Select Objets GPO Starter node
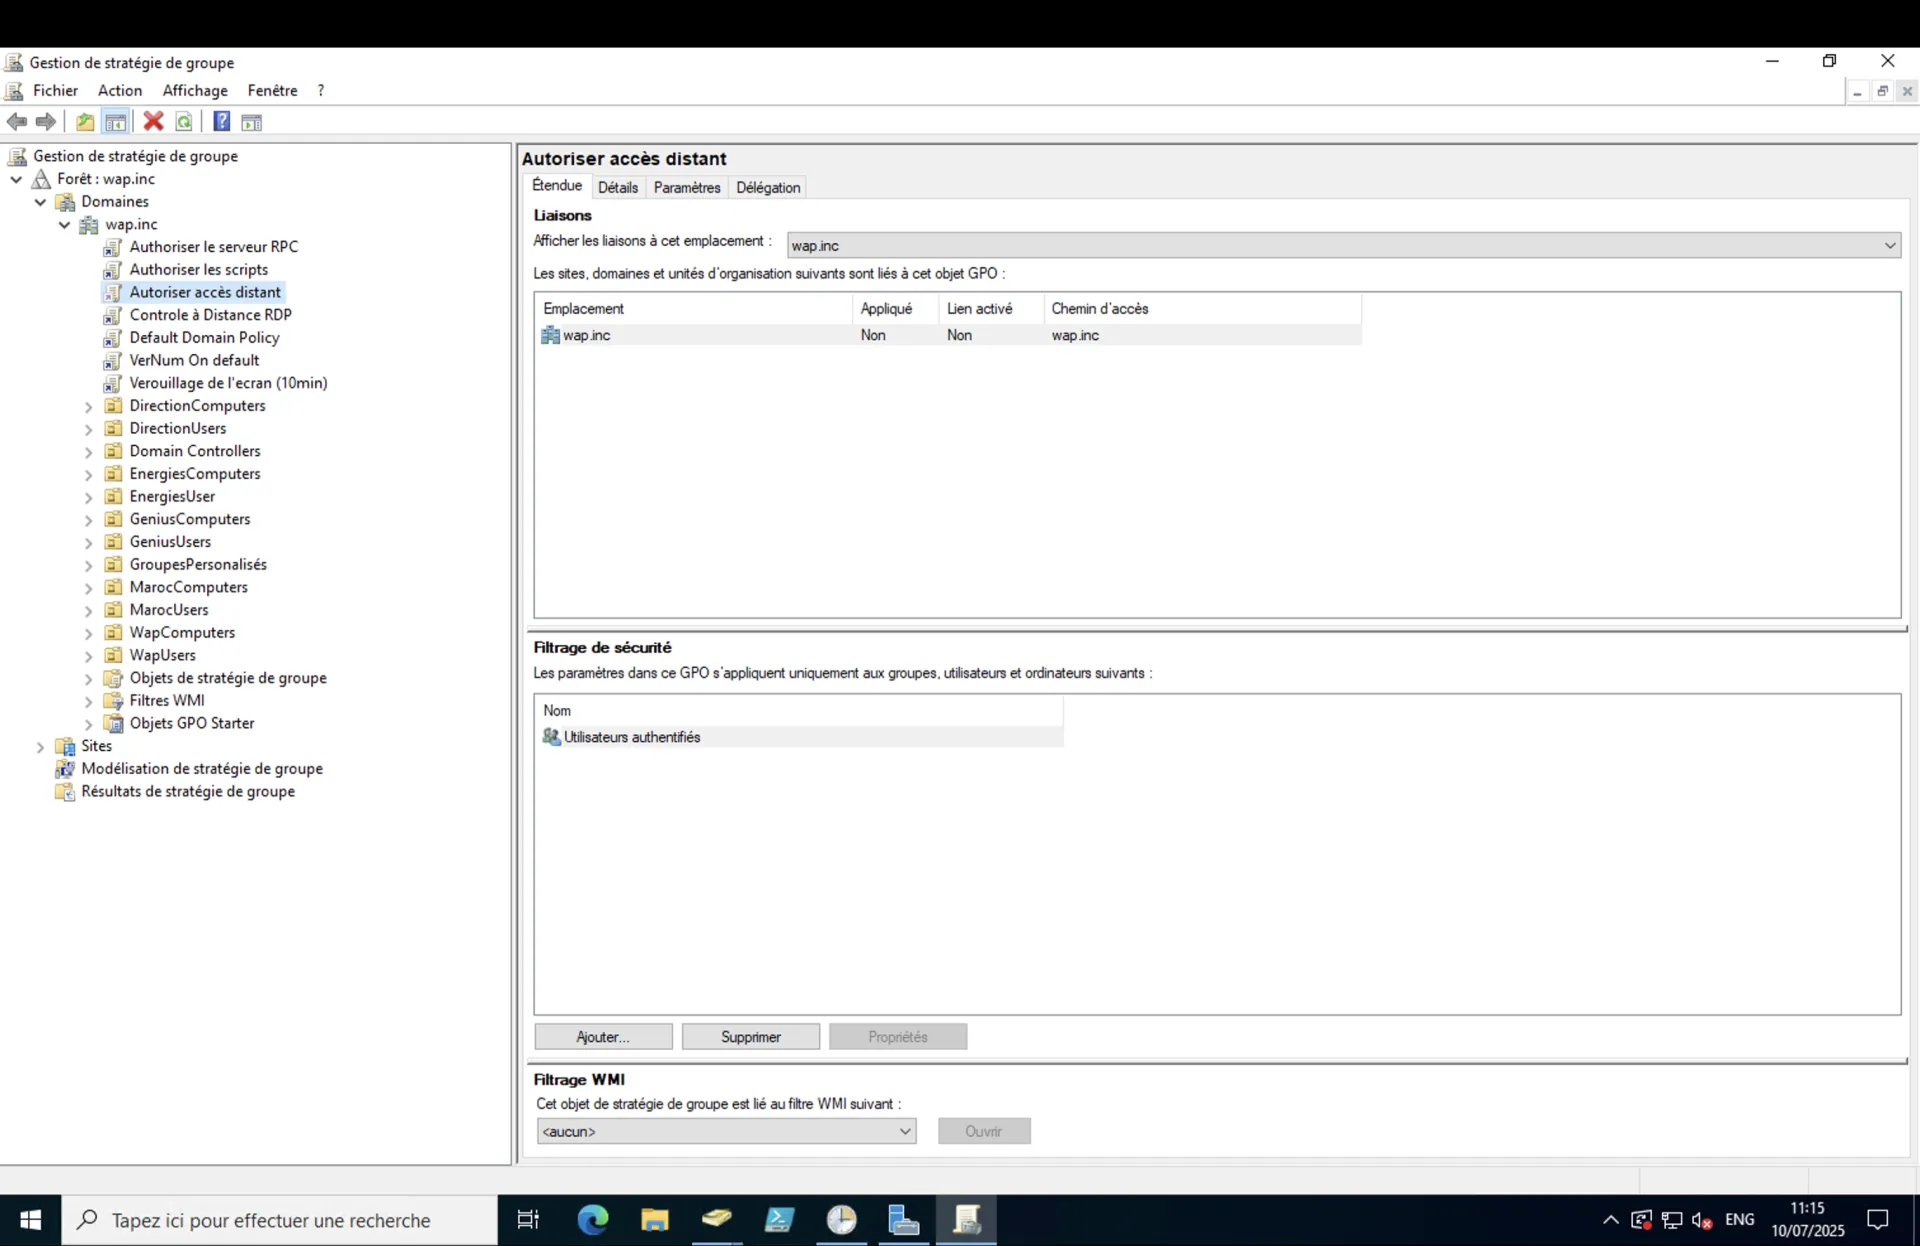The width and height of the screenshot is (1920, 1246). click(191, 723)
